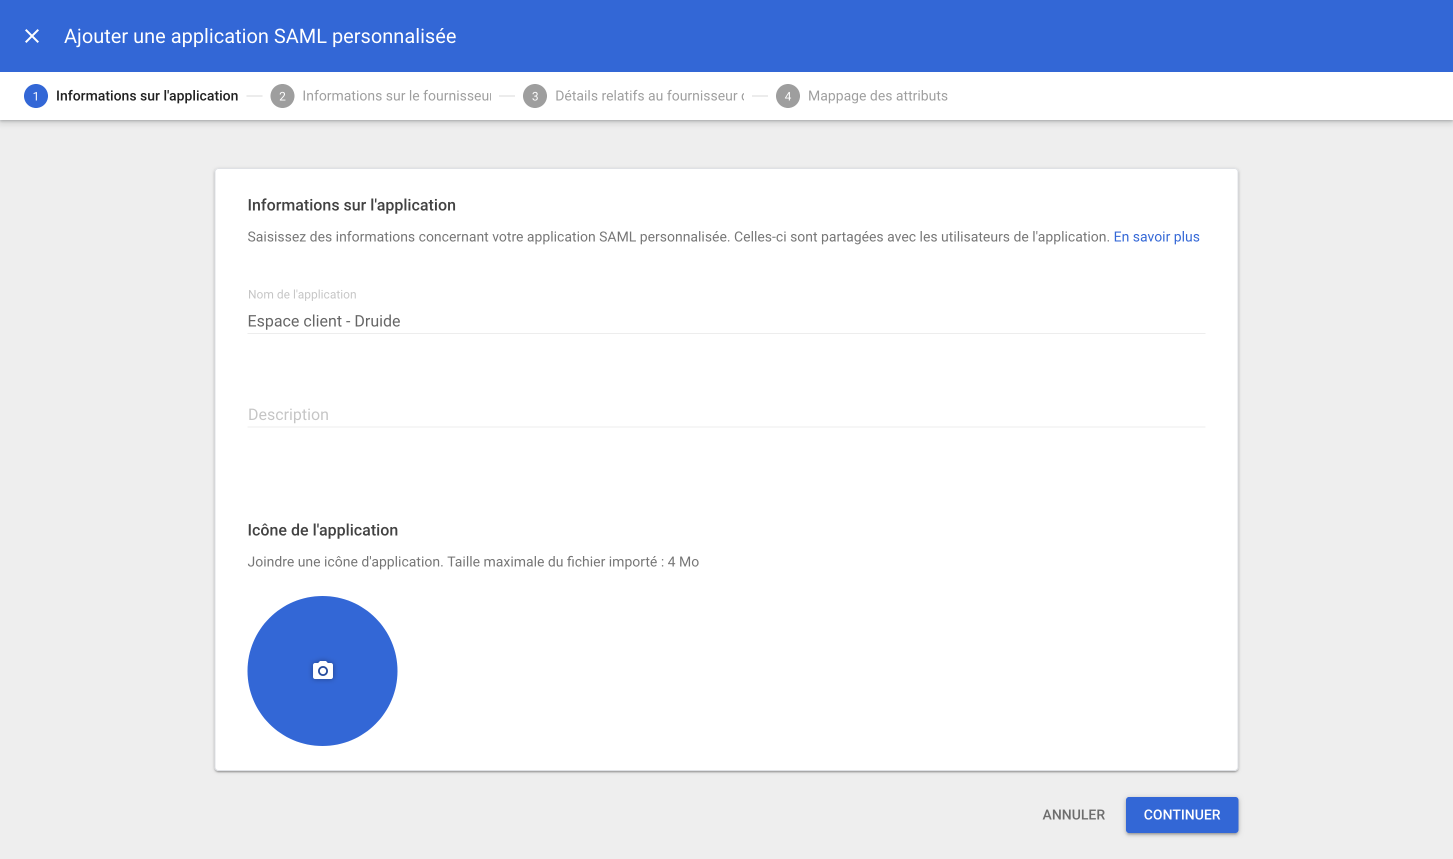
Task: Jump to "Mappage des attributs" step label
Action: (877, 96)
